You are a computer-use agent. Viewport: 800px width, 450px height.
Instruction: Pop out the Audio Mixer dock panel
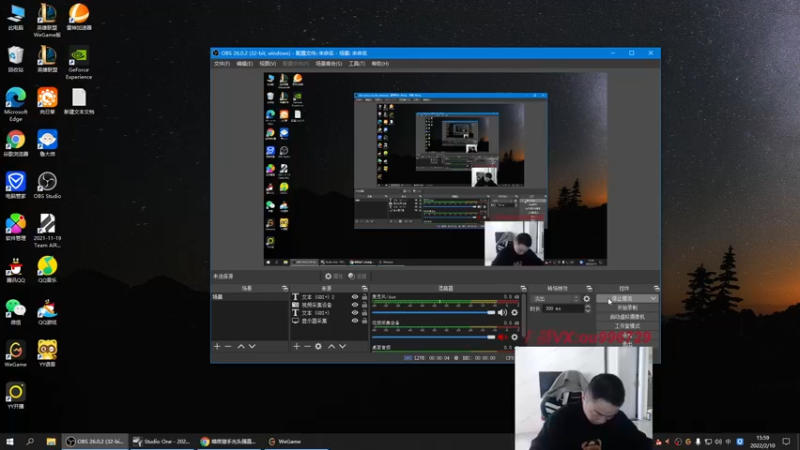(x=523, y=288)
